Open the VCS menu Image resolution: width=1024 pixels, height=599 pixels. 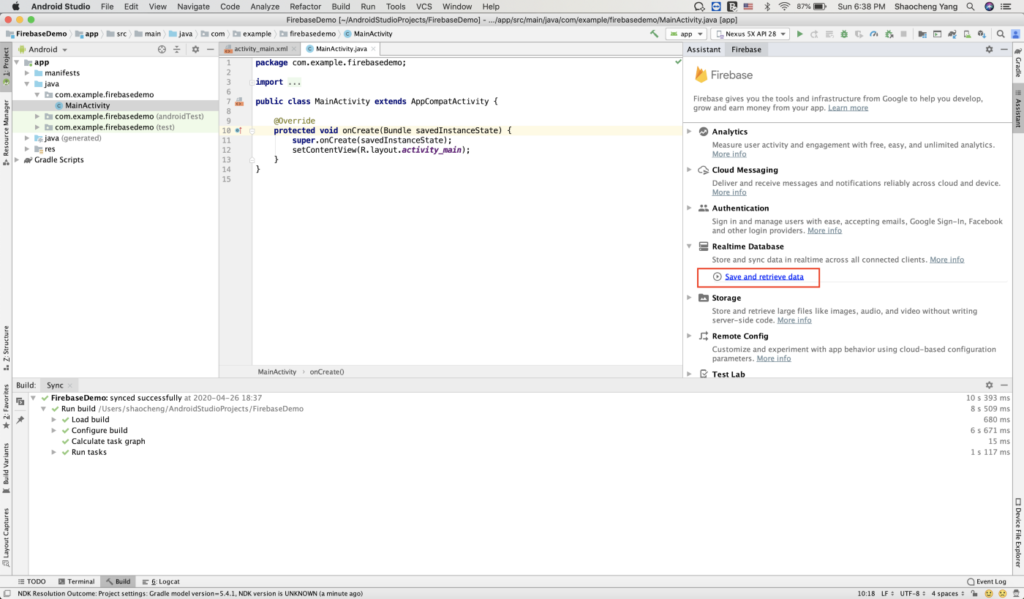424,7
